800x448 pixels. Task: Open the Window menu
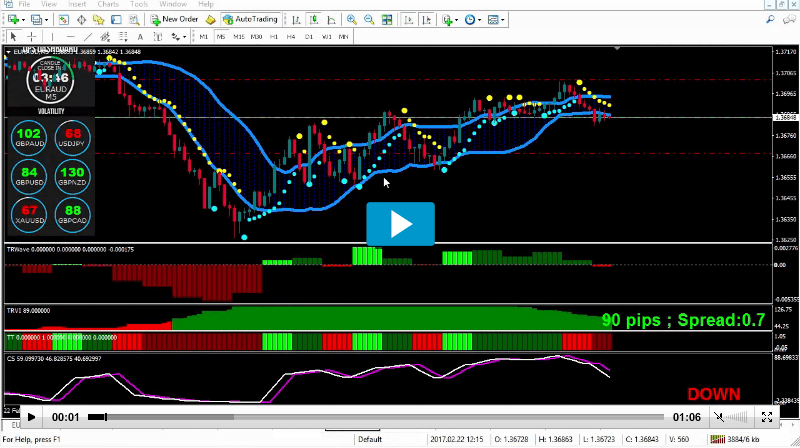point(172,4)
